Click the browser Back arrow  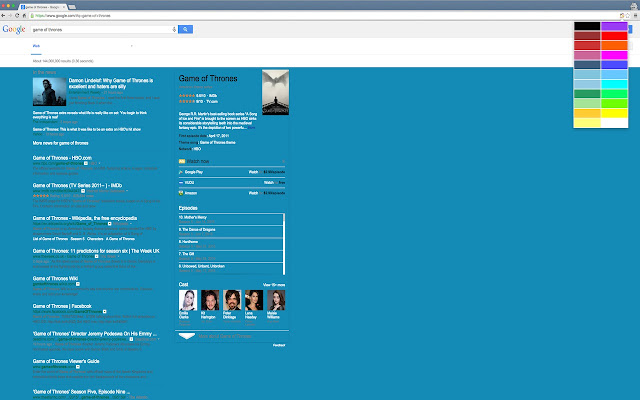click(x=3, y=16)
